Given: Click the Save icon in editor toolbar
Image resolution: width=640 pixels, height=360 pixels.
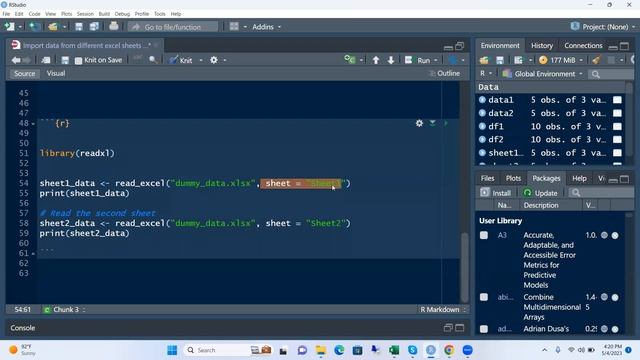Looking at the screenshot, I should (65, 60).
